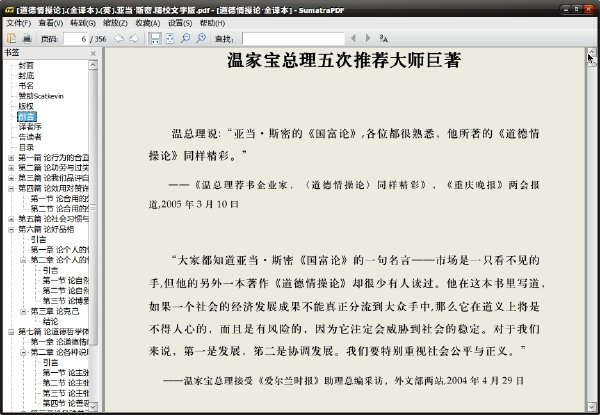Open the 缩放(Z) menu
This screenshot has width=600, height=415.
pos(115,23)
